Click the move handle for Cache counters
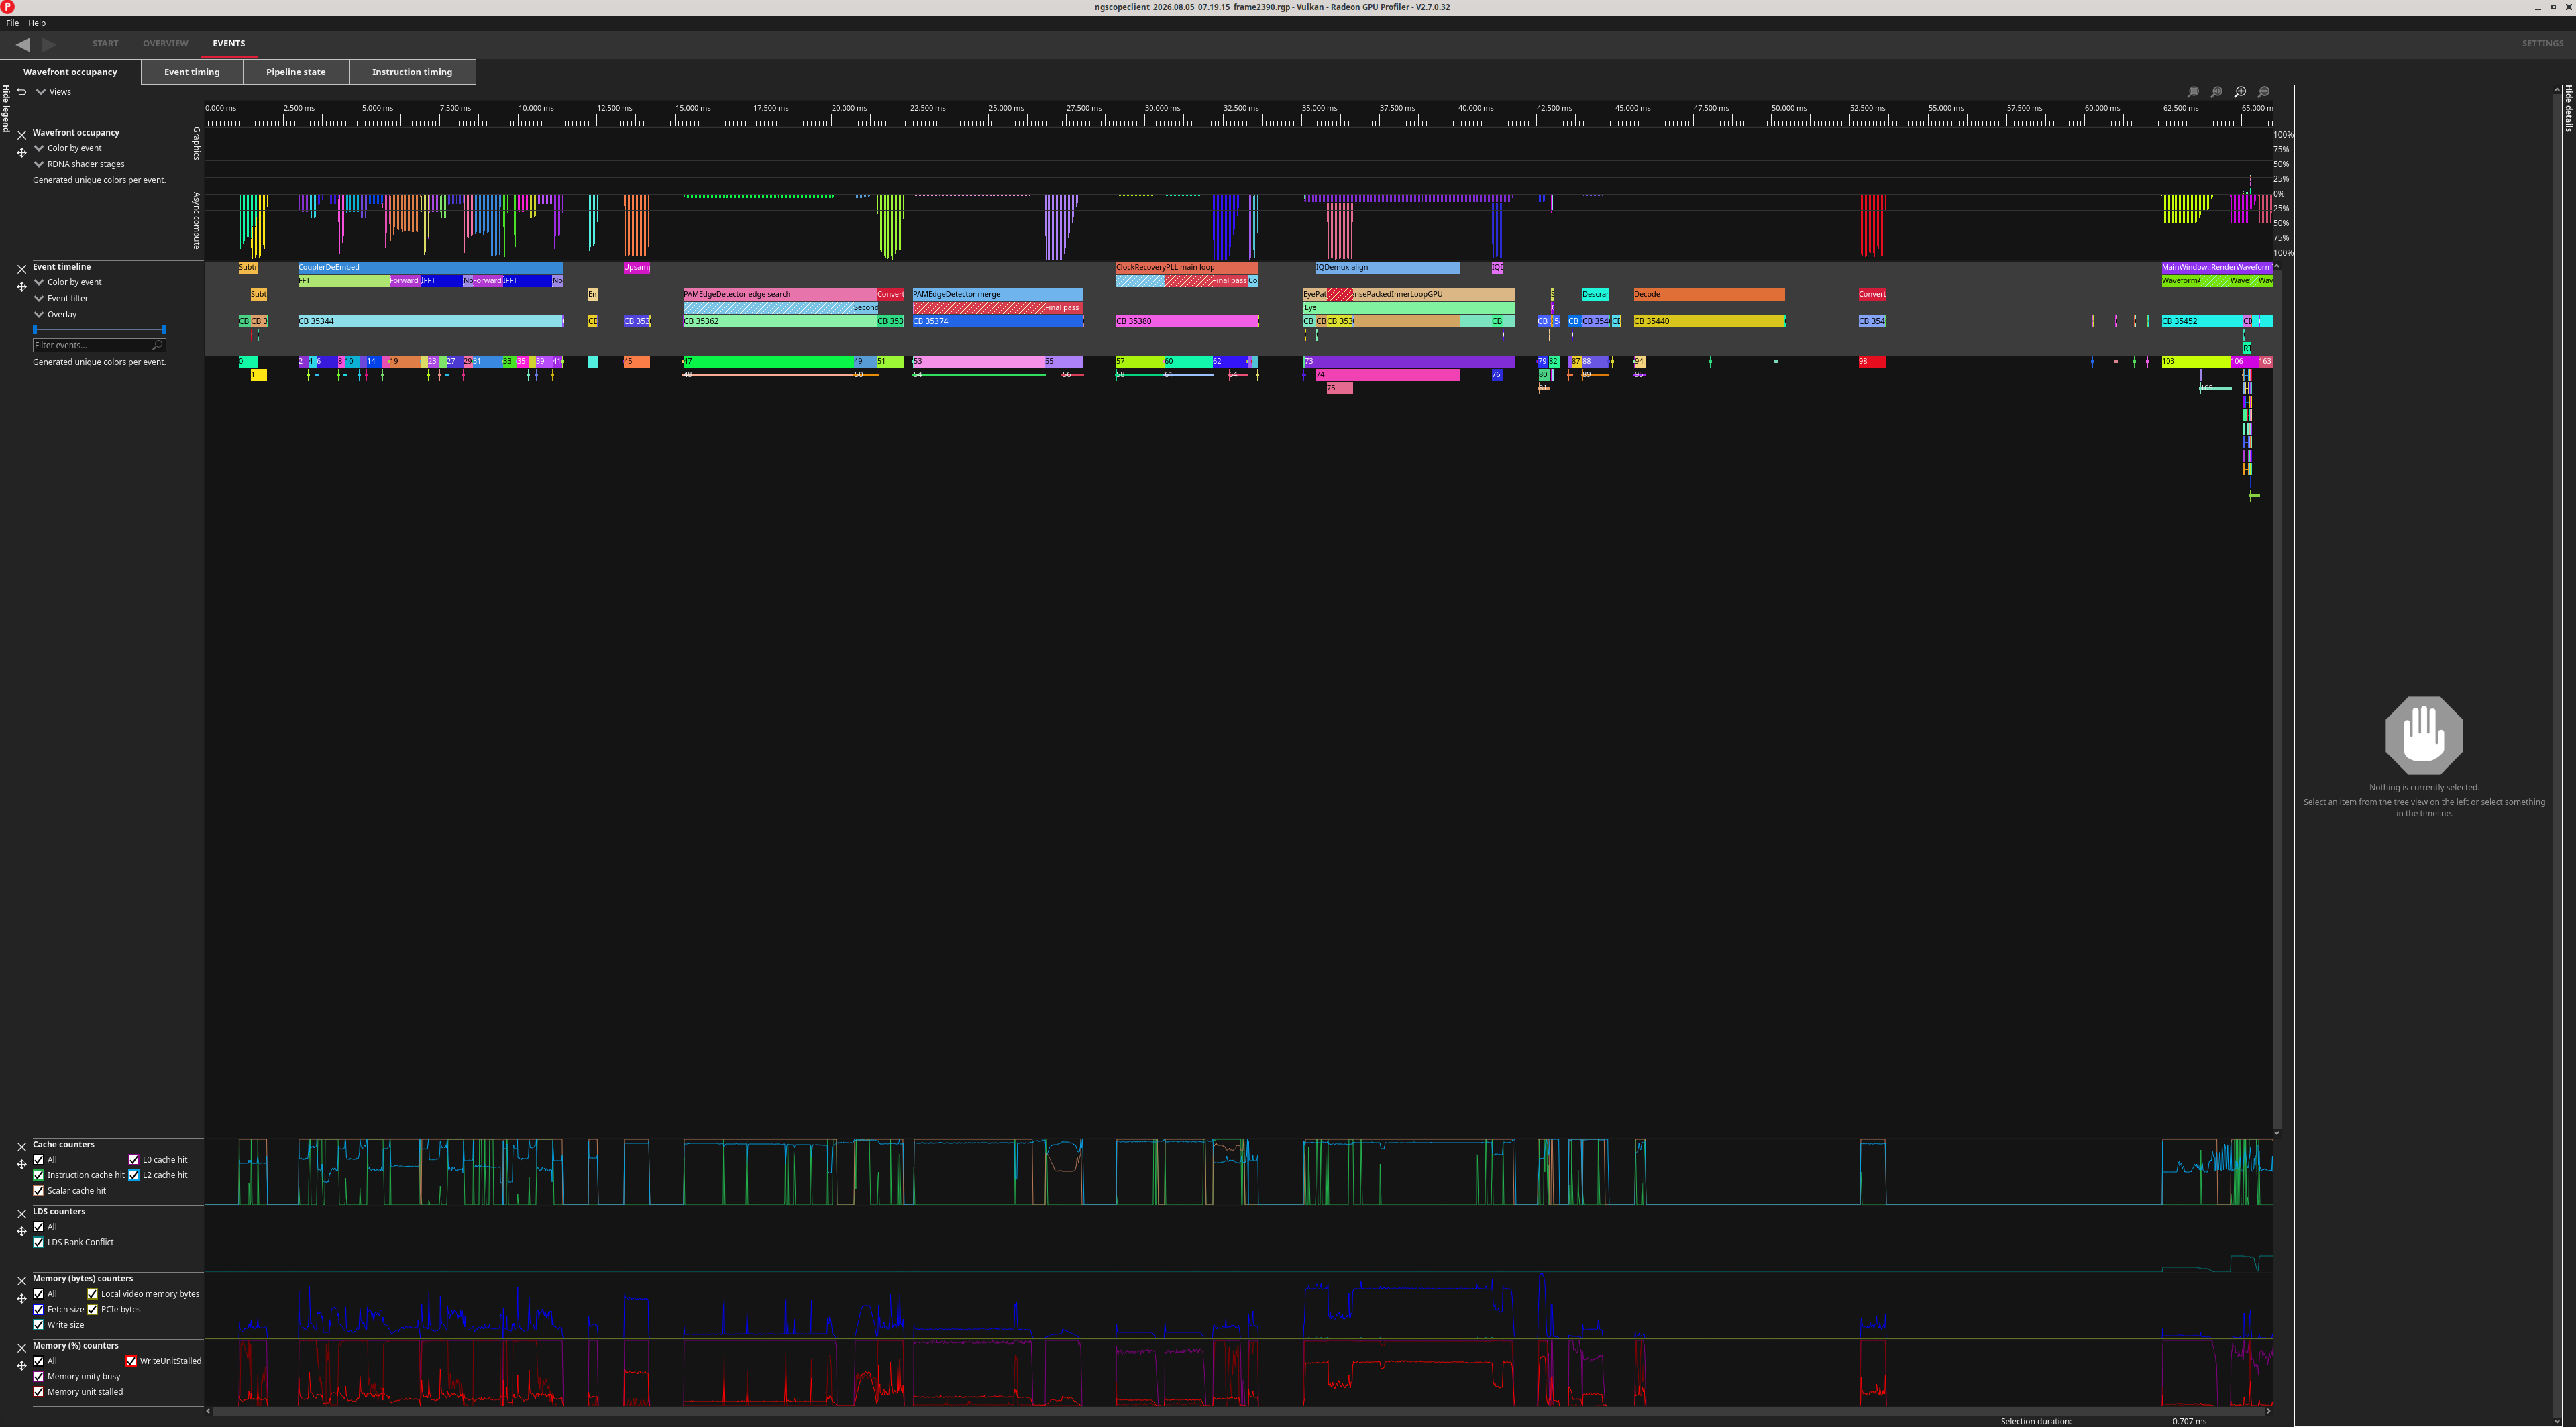Screen dimensions: 2576x1427 [x=22, y=1164]
